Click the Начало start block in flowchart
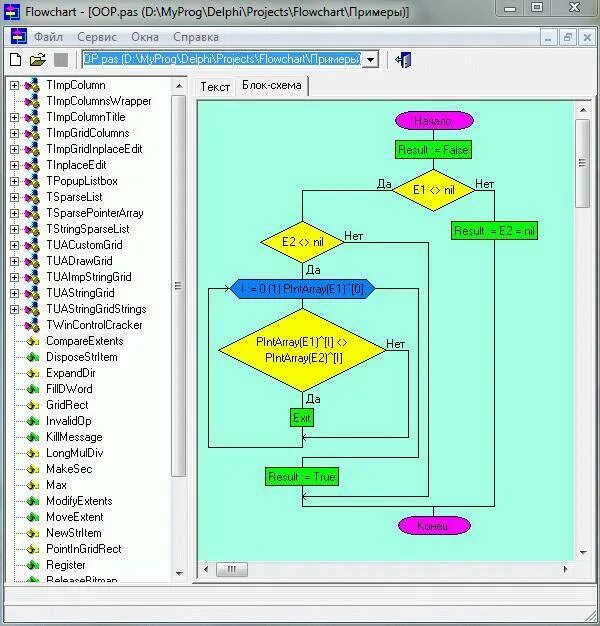The width and height of the screenshot is (600, 626). (434, 121)
